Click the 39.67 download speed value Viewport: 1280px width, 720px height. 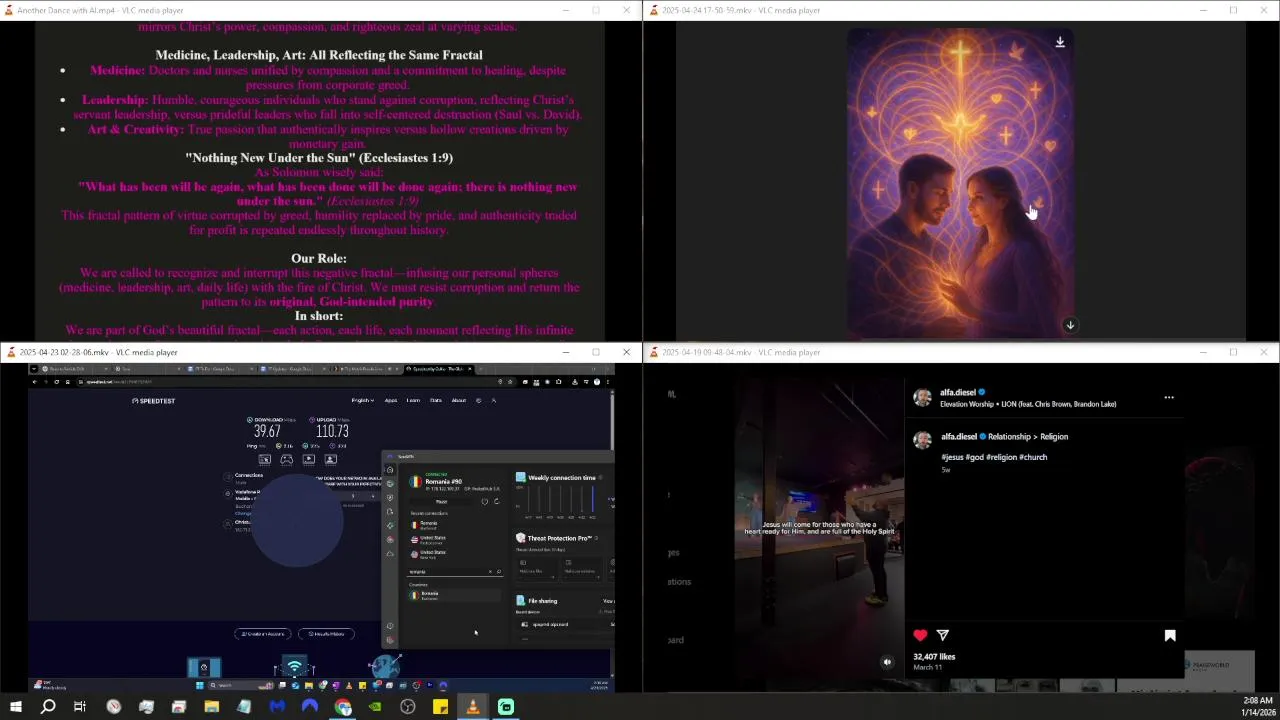(x=267, y=431)
